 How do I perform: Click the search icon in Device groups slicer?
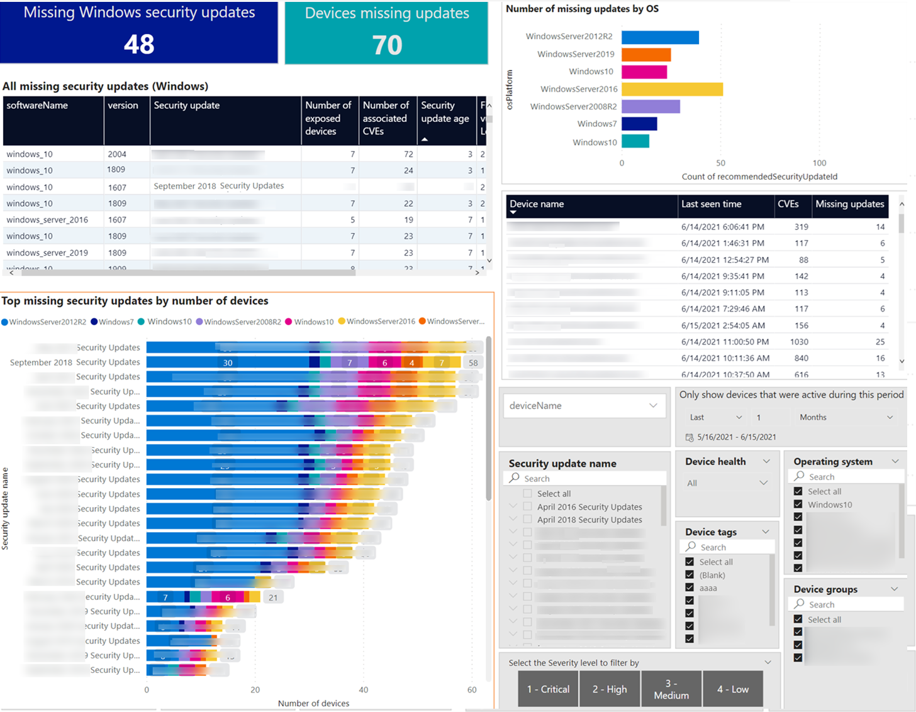click(799, 604)
